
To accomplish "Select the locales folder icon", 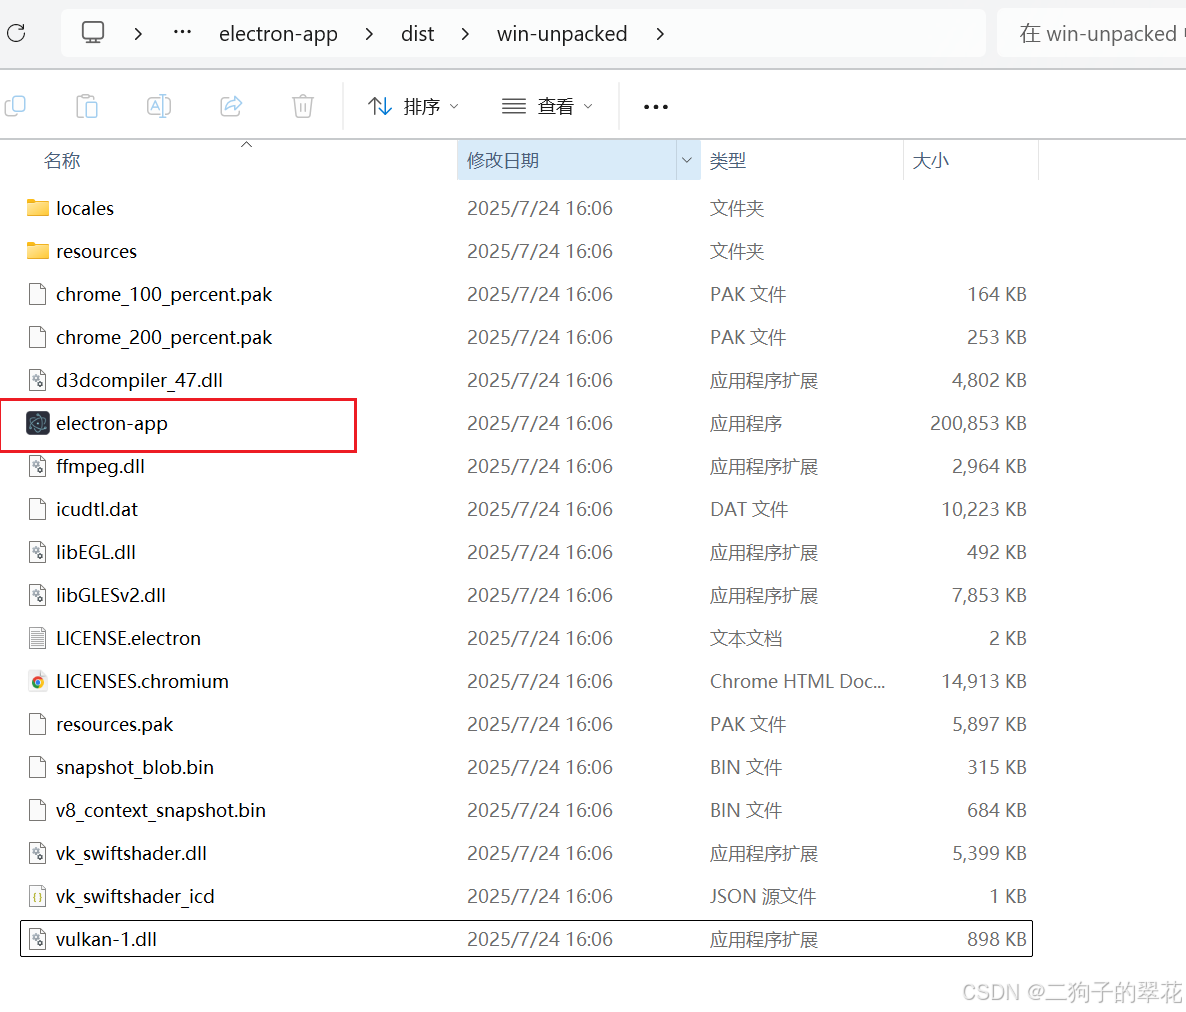I will pos(38,208).
